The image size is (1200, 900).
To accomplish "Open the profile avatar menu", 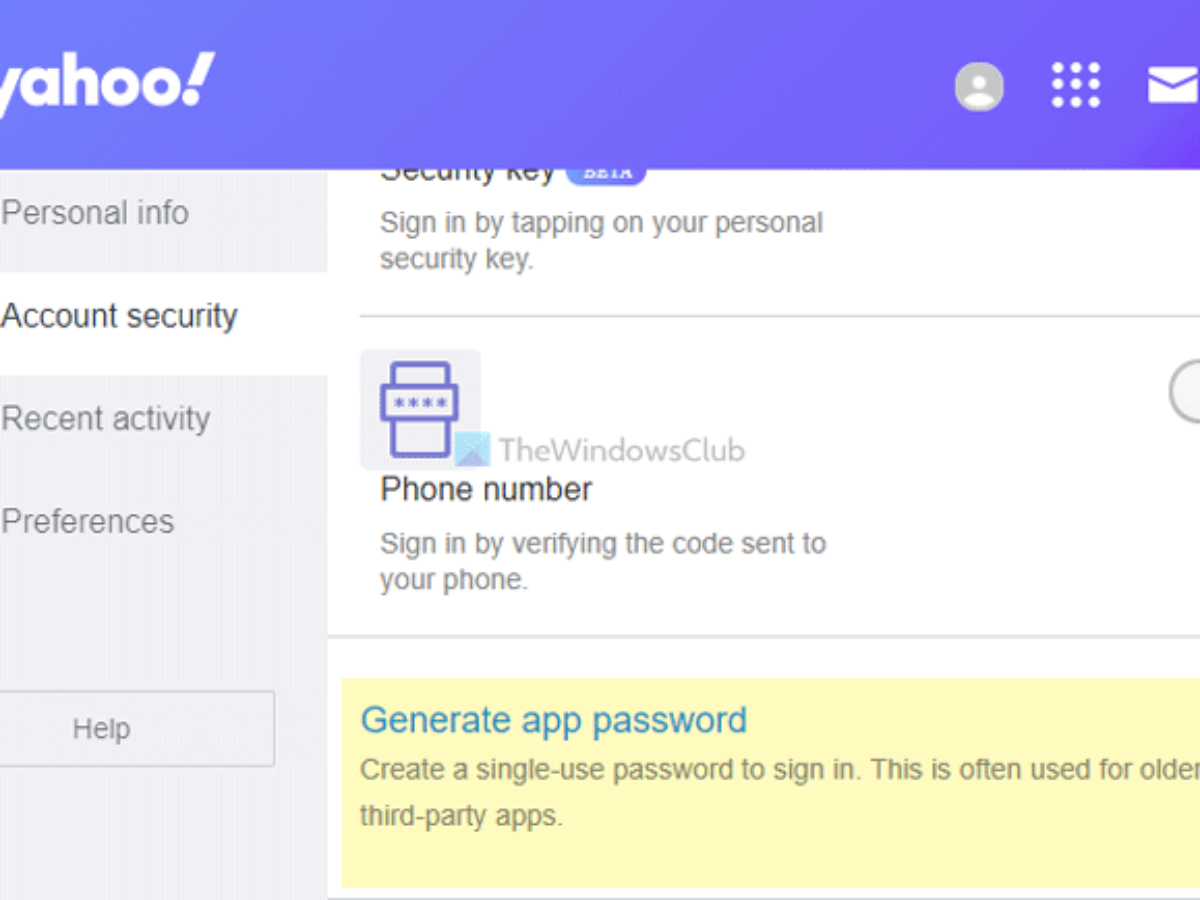I will coord(979,86).
